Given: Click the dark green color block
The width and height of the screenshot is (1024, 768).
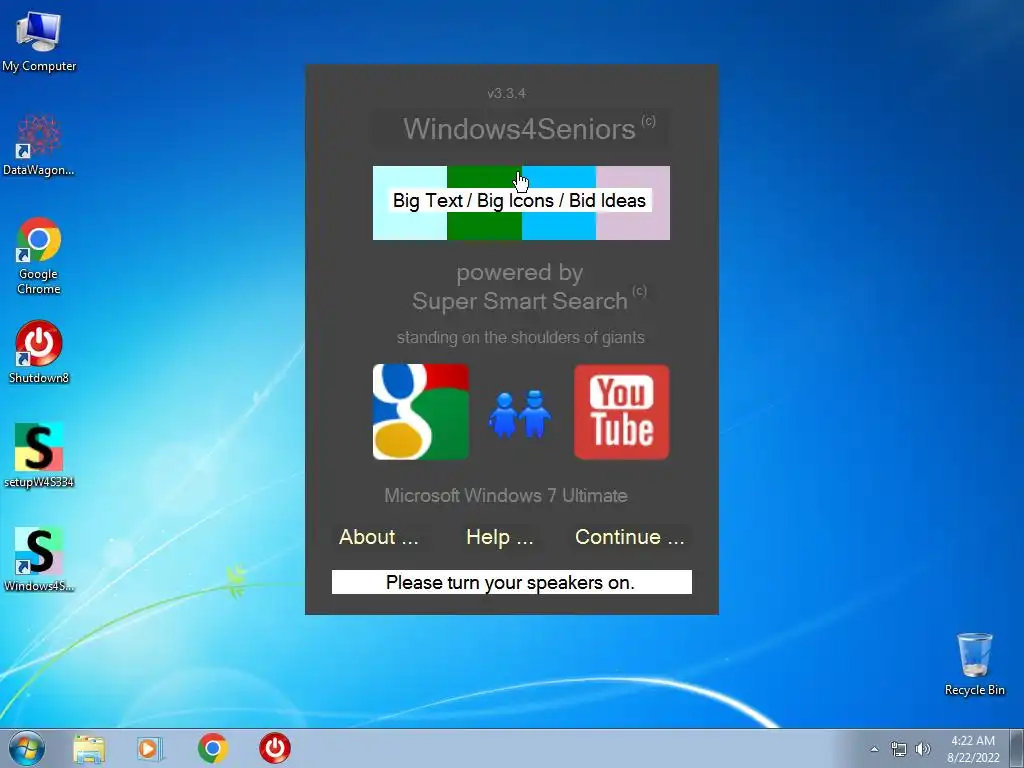Looking at the screenshot, I should [x=484, y=203].
